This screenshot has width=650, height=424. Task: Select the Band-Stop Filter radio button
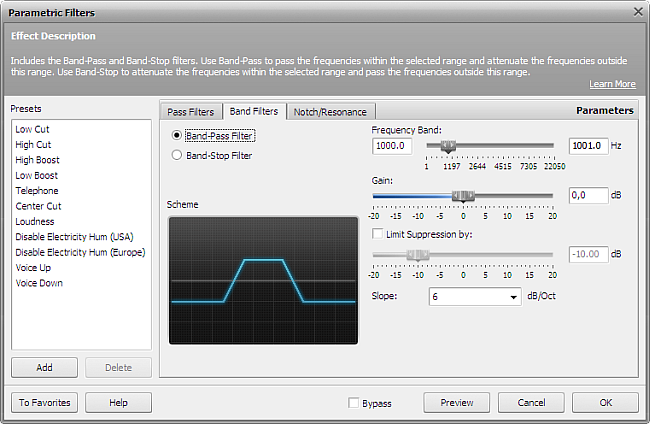(x=177, y=155)
